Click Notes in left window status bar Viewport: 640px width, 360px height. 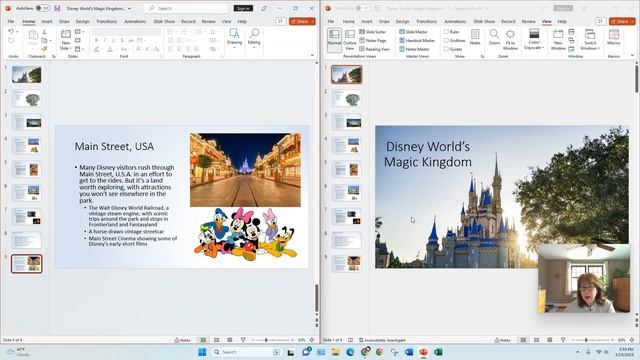tap(182, 340)
